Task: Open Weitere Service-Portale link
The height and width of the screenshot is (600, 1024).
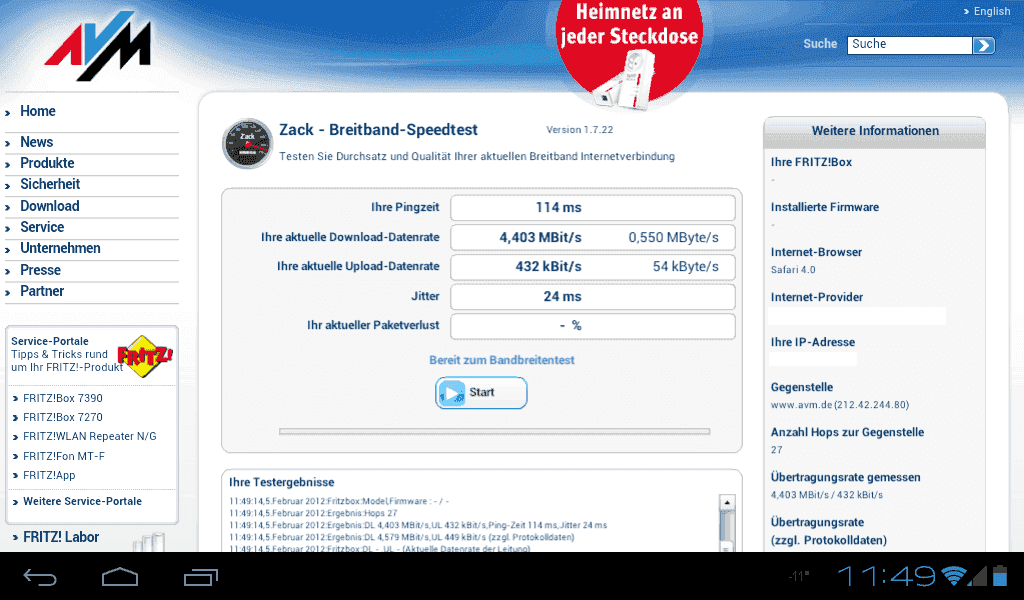Action: coord(82,501)
